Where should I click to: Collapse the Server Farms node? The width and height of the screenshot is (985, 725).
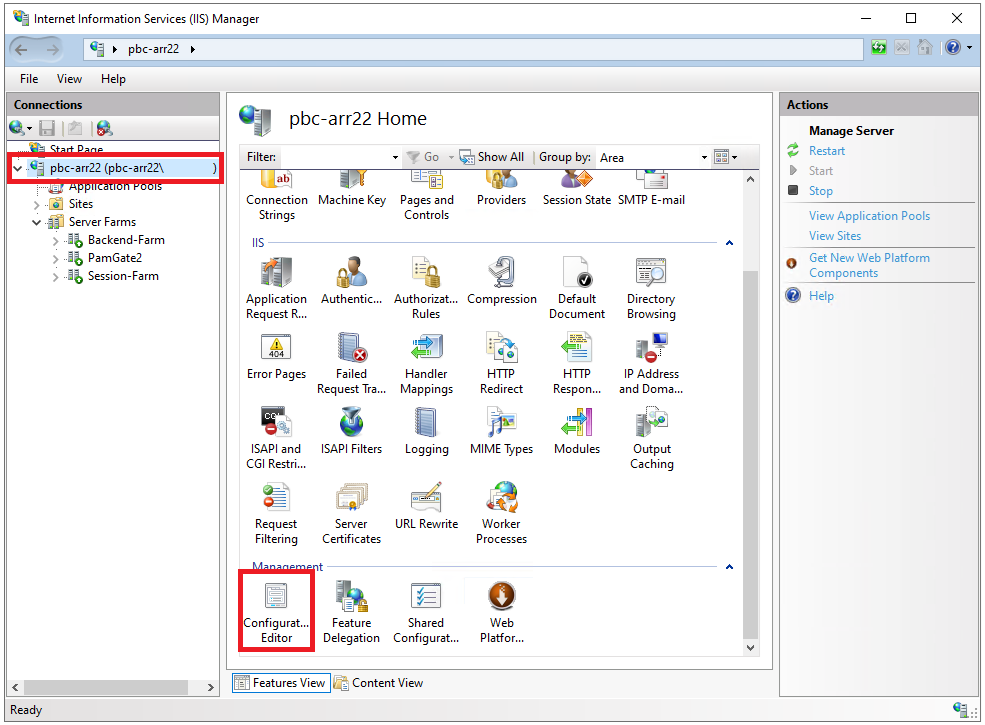36,222
